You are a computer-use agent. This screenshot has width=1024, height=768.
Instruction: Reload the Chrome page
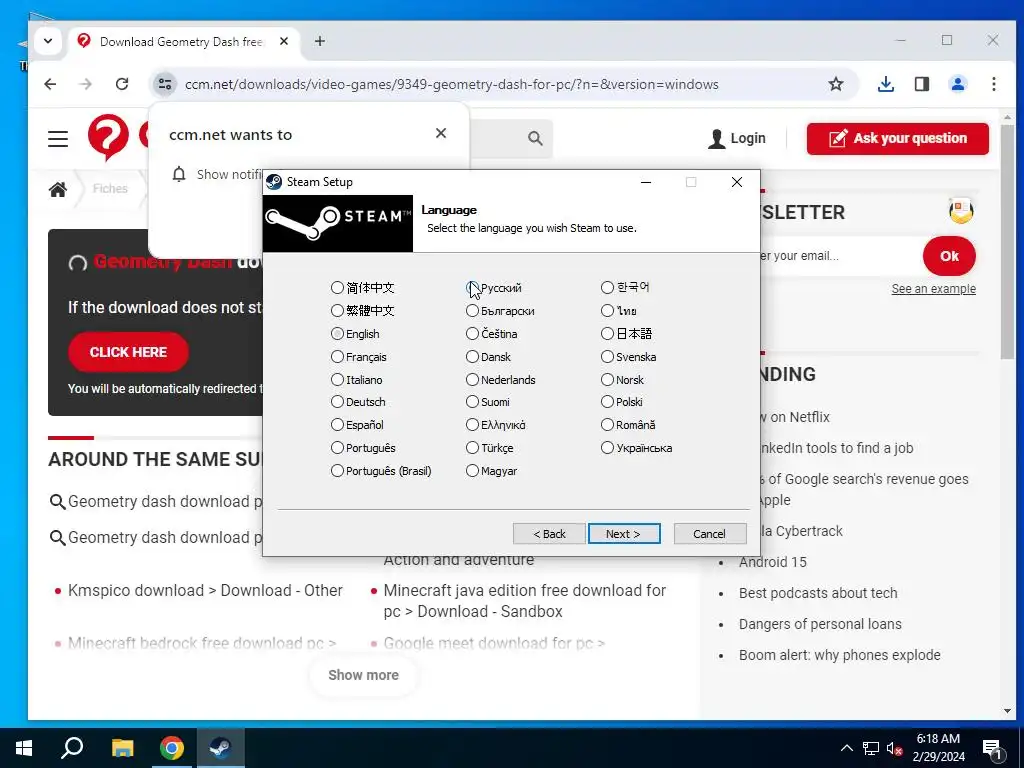tap(121, 84)
